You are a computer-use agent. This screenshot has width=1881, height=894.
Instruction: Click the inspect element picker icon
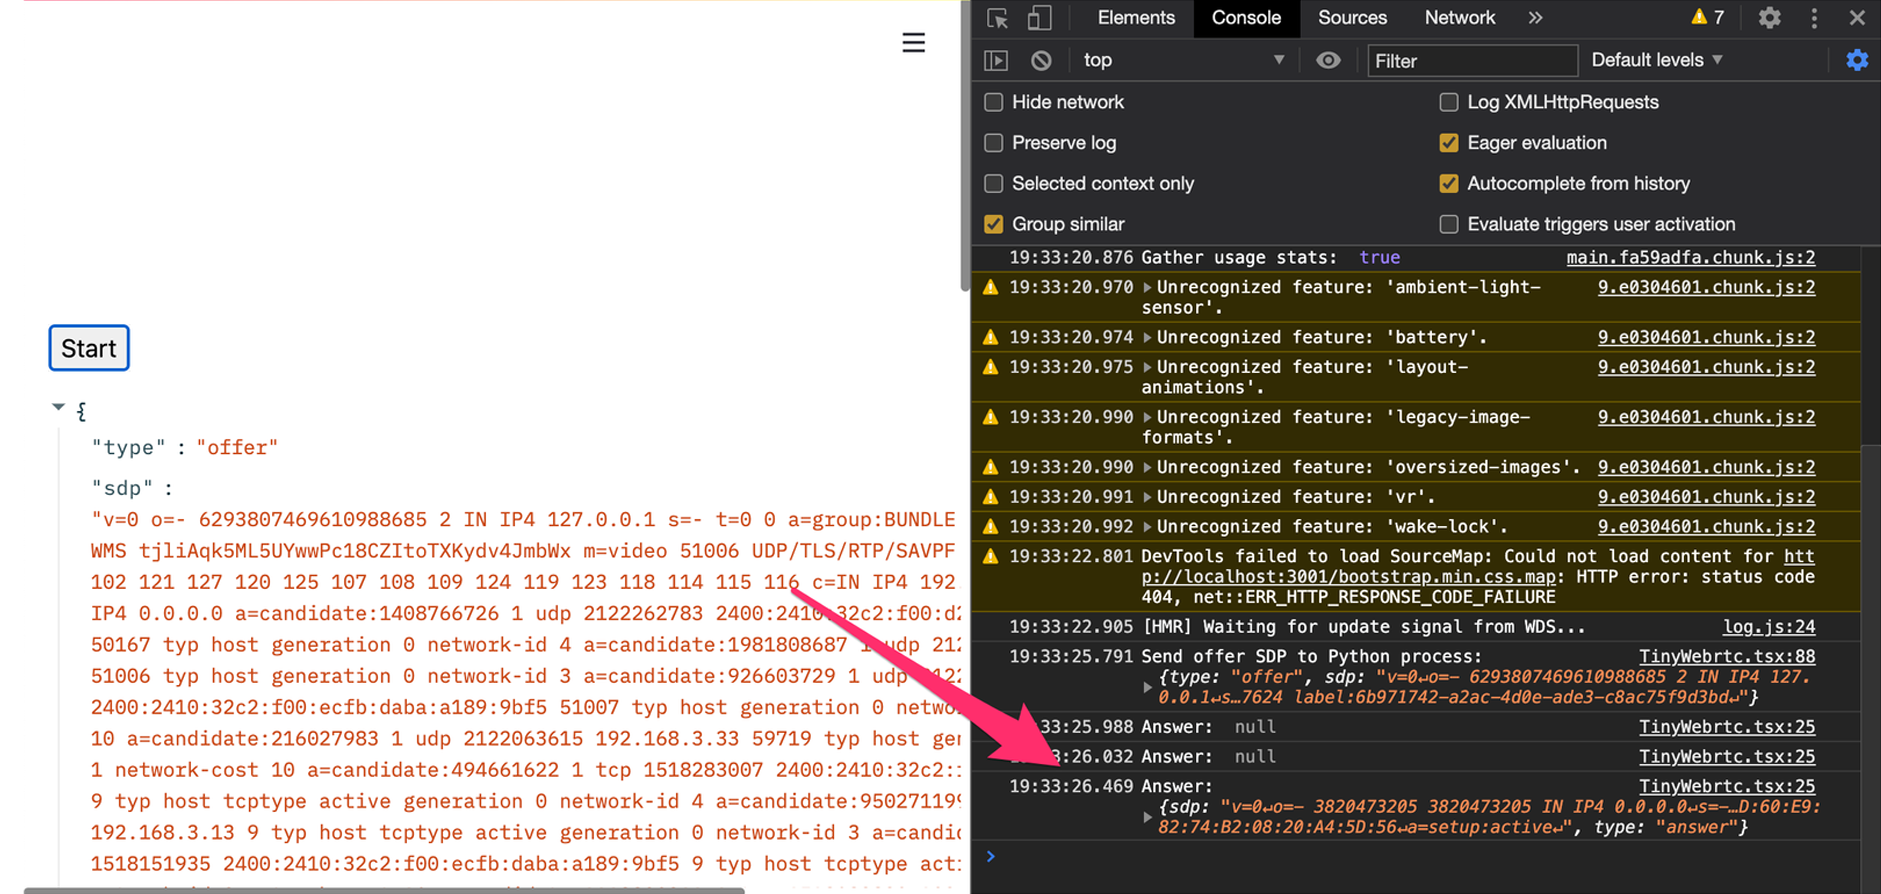tap(997, 18)
